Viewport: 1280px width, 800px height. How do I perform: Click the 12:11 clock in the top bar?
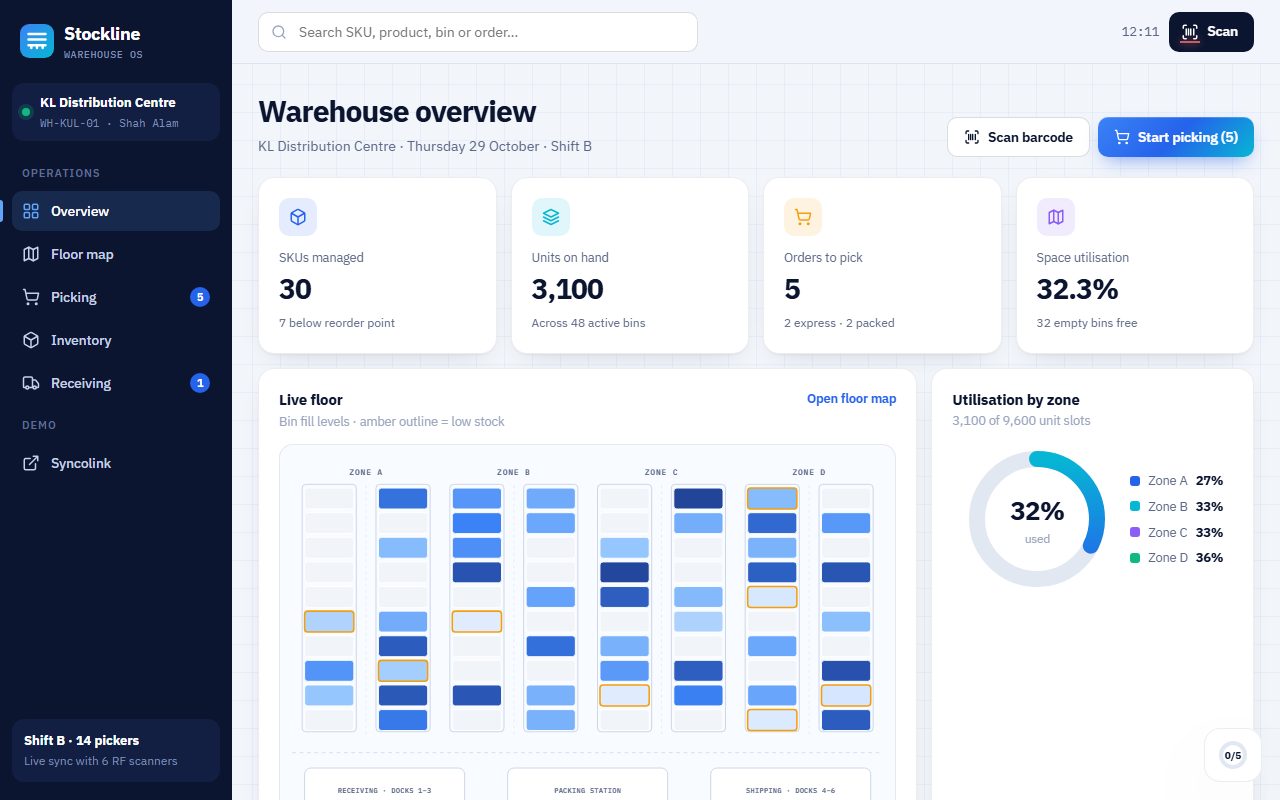click(x=1140, y=32)
